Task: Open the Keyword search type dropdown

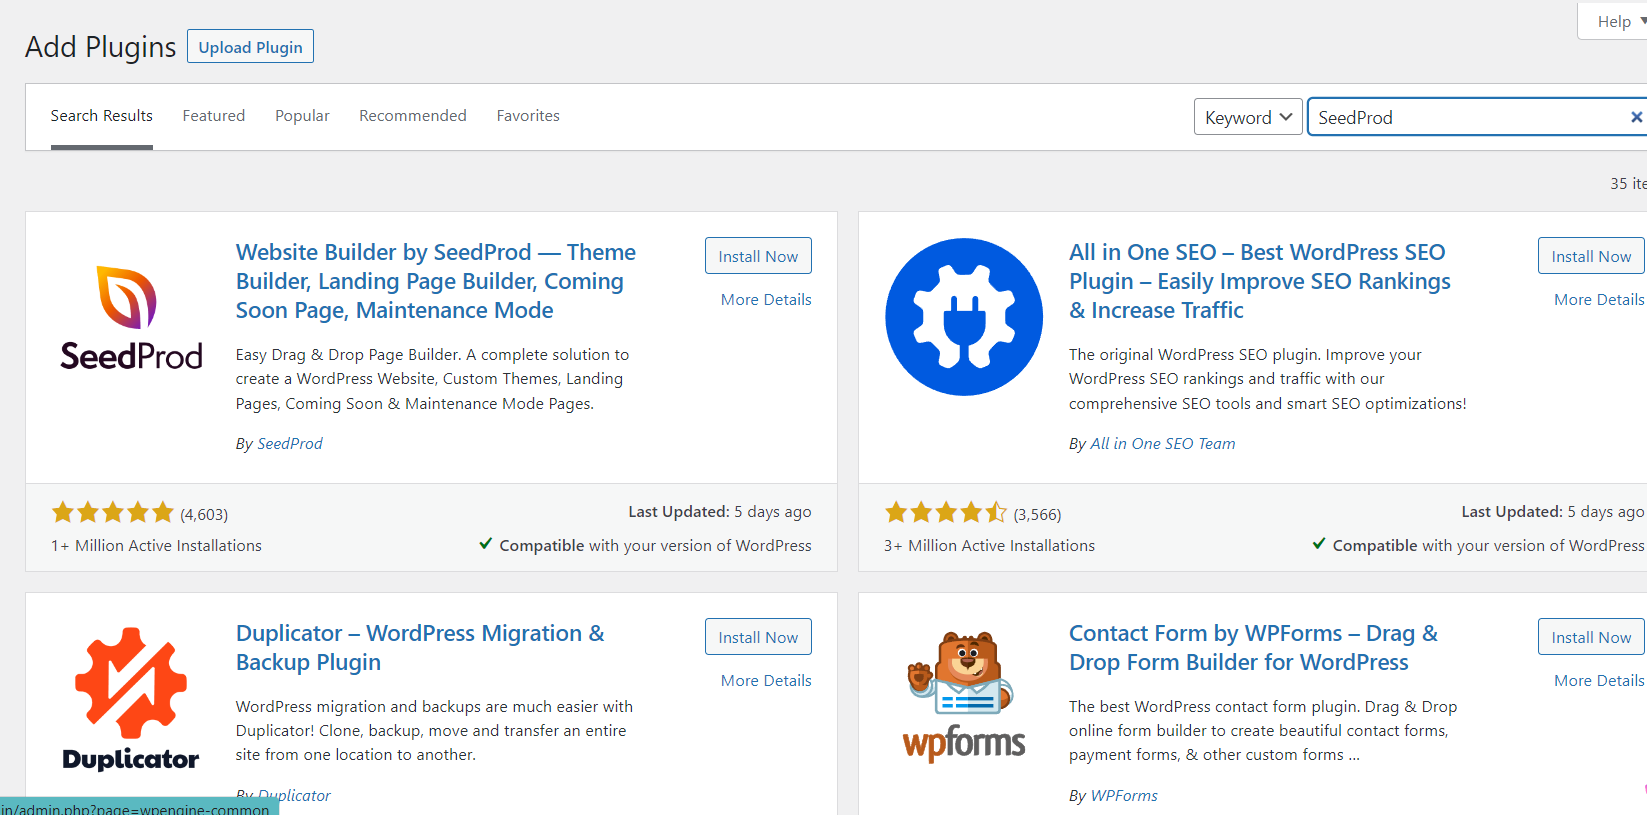Action: click(x=1248, y=117)
